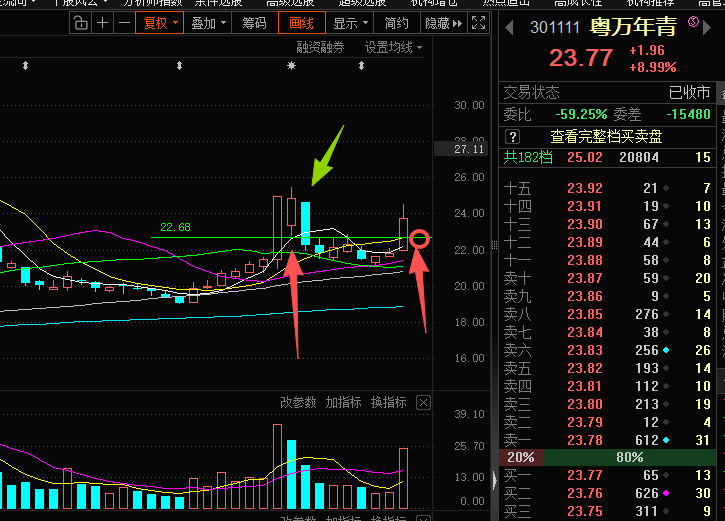Select 十二 sell price 23.89

tap(585, 243)
